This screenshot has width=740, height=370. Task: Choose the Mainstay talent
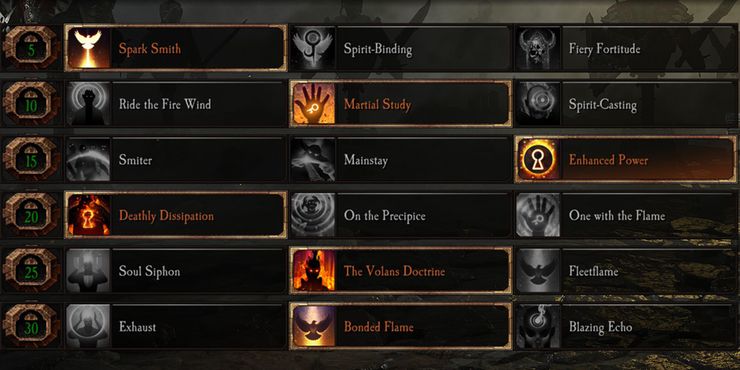coord(401,160)
